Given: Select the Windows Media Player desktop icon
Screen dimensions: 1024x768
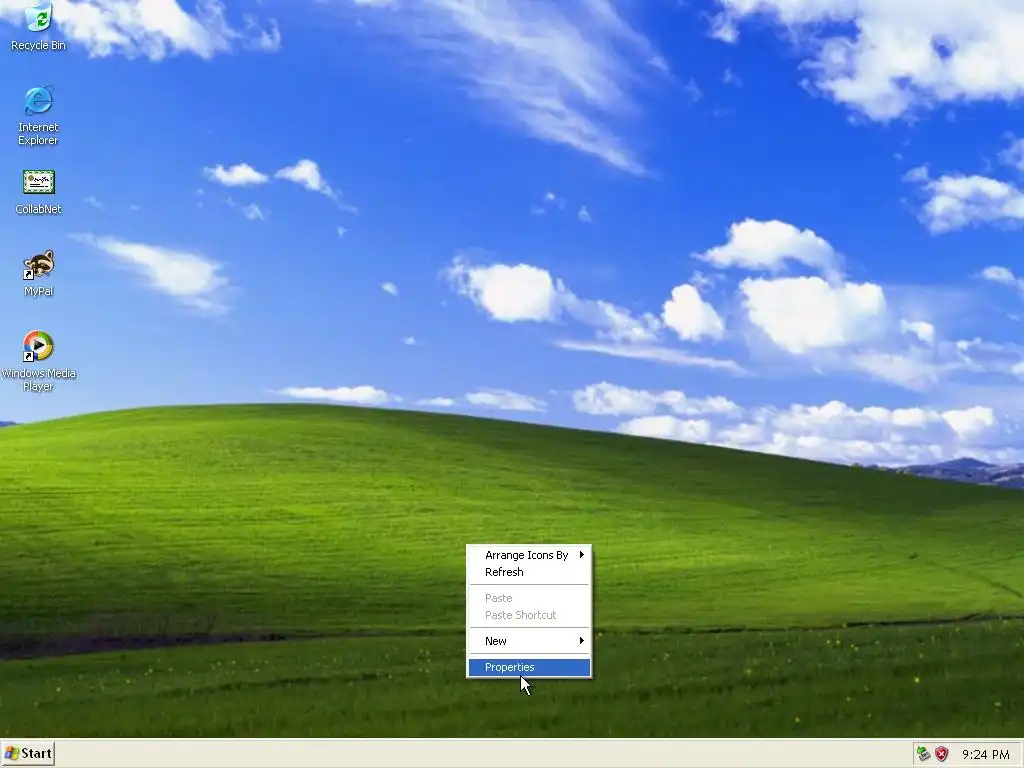Looking at the screenshot, I should pyautogui.click(x=39, y=360).
